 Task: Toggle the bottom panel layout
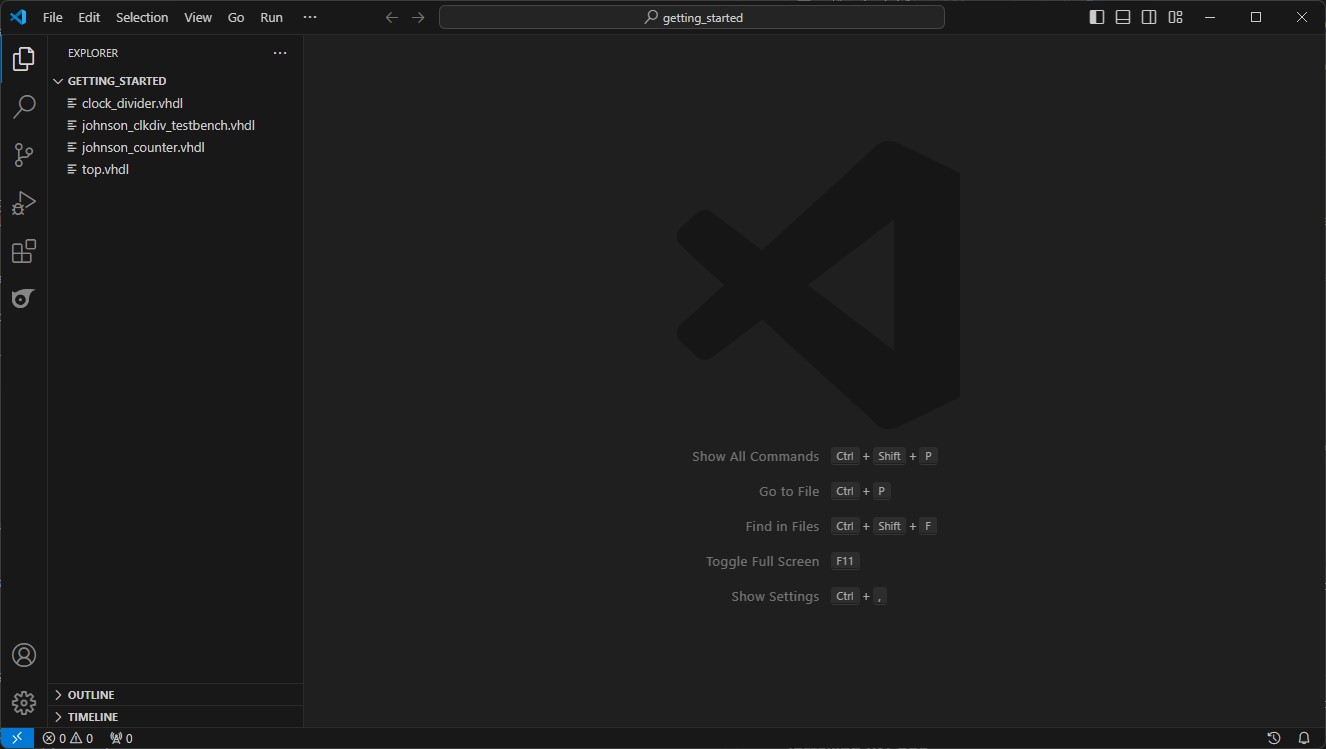pyautogui.click(x=1123, y=17)
